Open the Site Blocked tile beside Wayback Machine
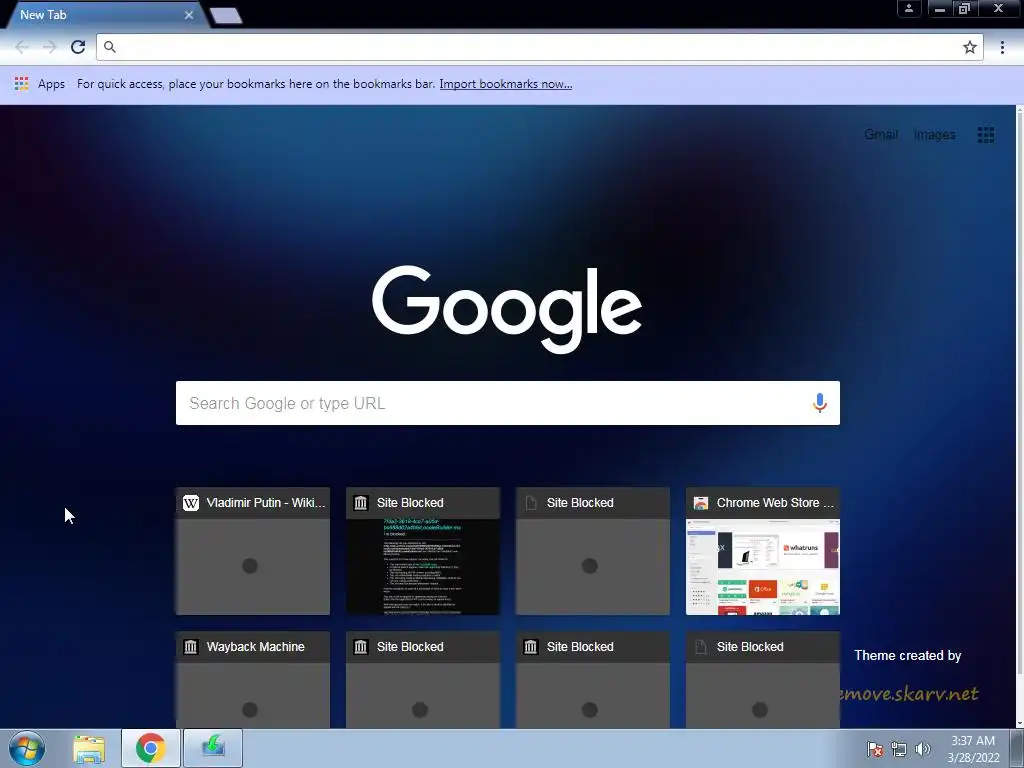 tap(423, 679)
